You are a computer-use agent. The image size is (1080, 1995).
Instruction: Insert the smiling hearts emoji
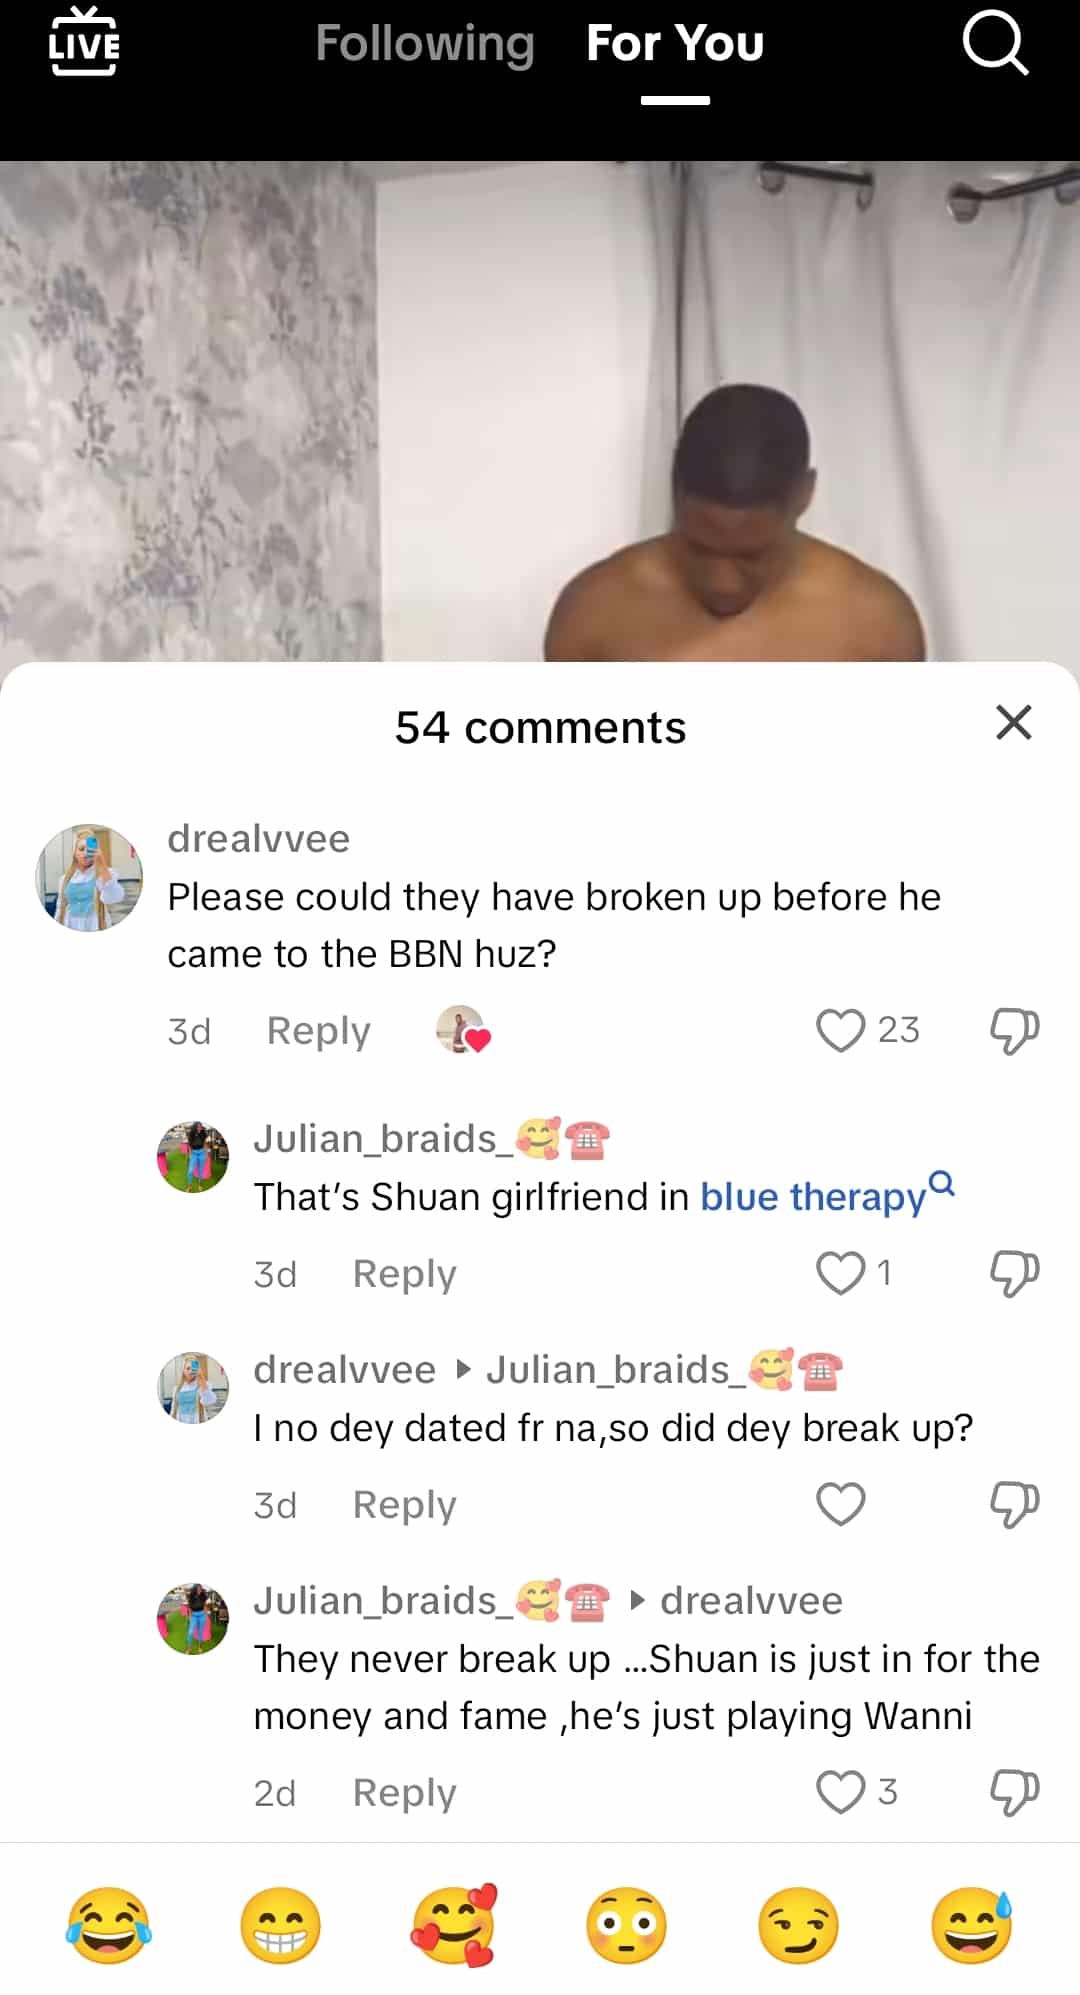click(x=454, y=1926)
